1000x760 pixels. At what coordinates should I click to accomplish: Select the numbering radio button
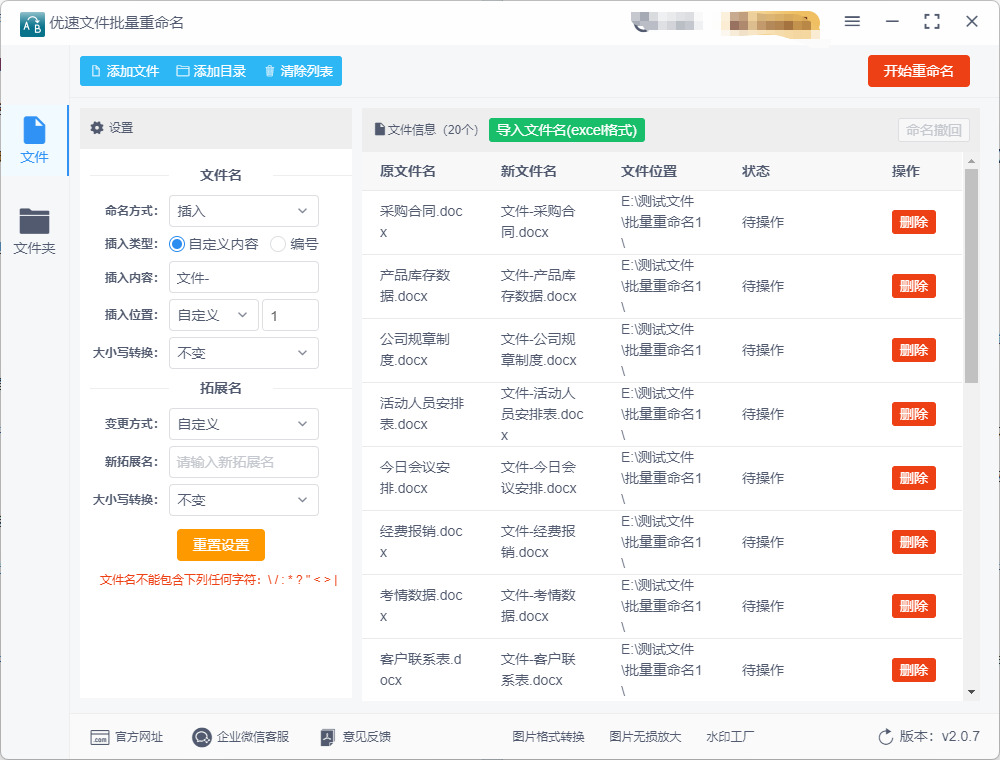click(x=278, y=244)
